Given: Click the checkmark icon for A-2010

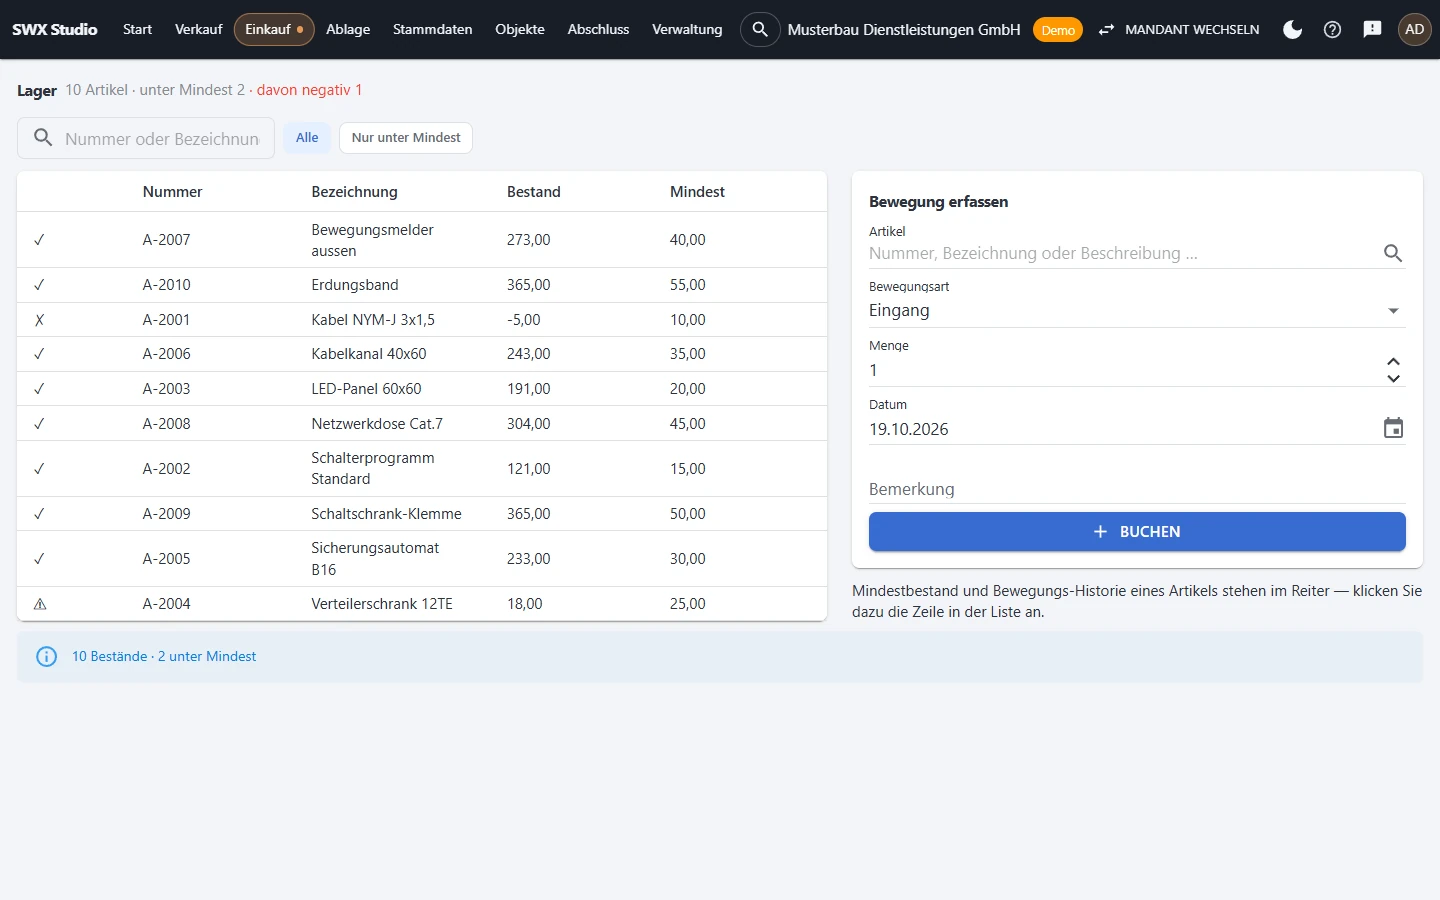Looking at the screenshot, I should click(x=40, y=285).
